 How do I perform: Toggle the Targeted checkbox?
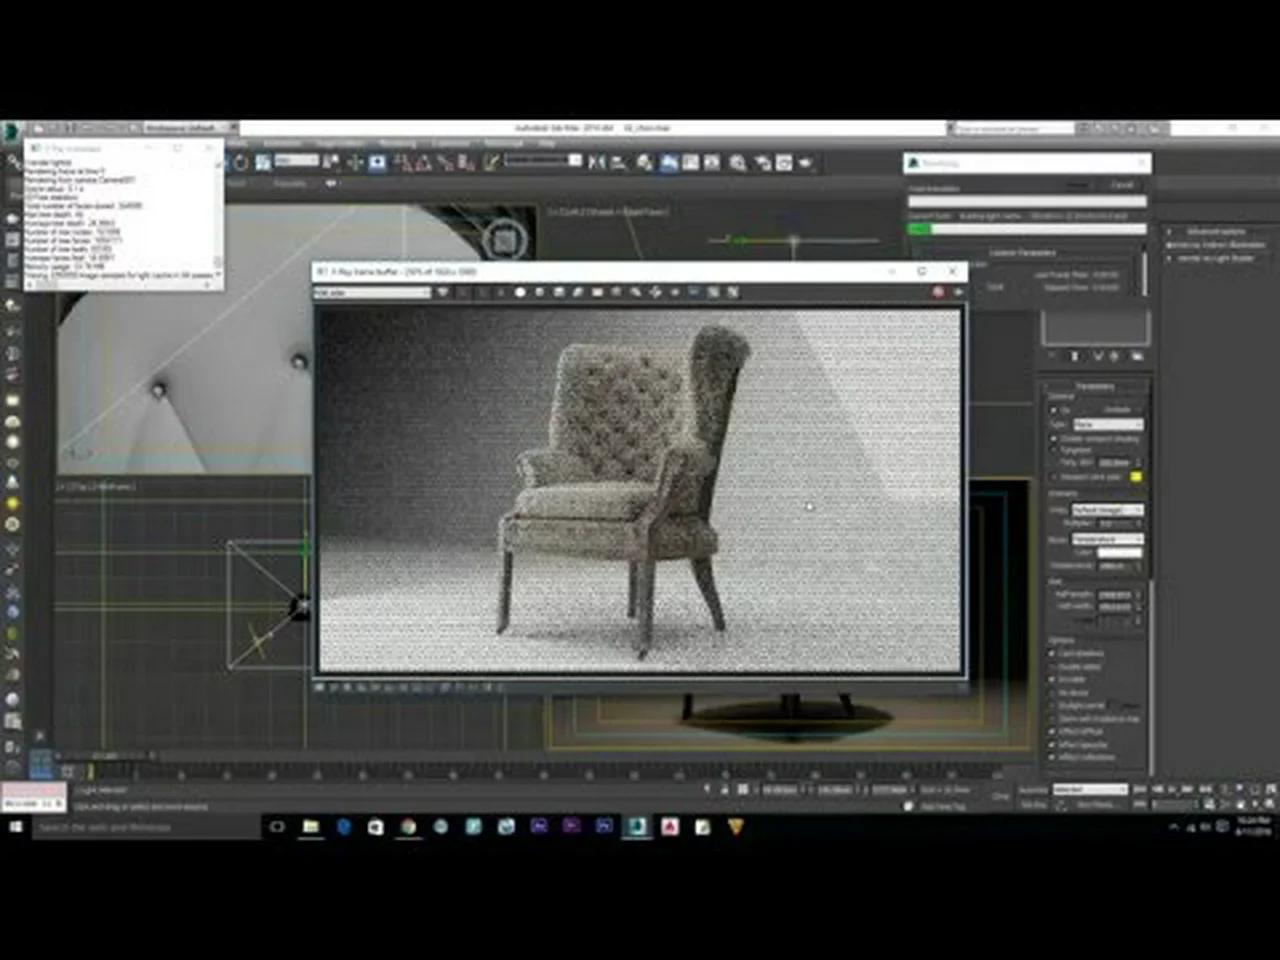click(1052, 450)
